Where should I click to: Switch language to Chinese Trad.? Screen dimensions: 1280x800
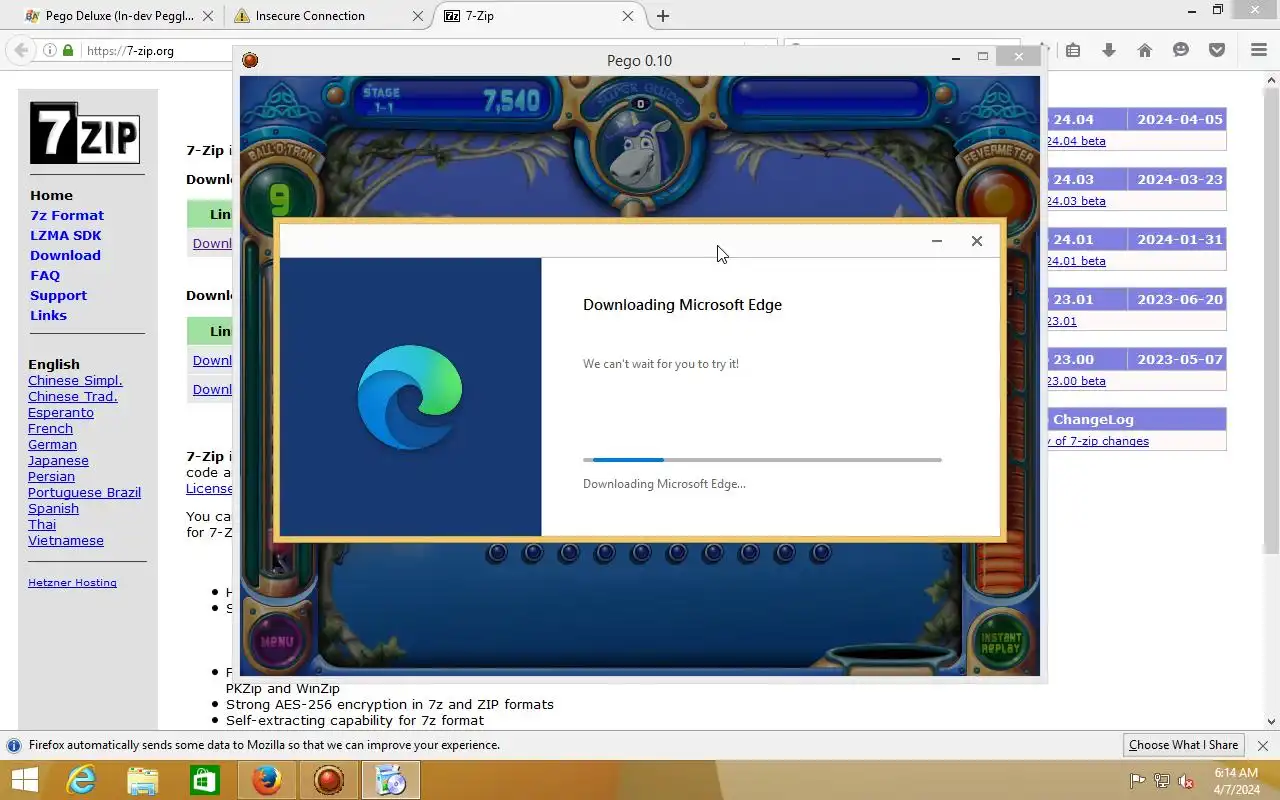pos(73,396)
